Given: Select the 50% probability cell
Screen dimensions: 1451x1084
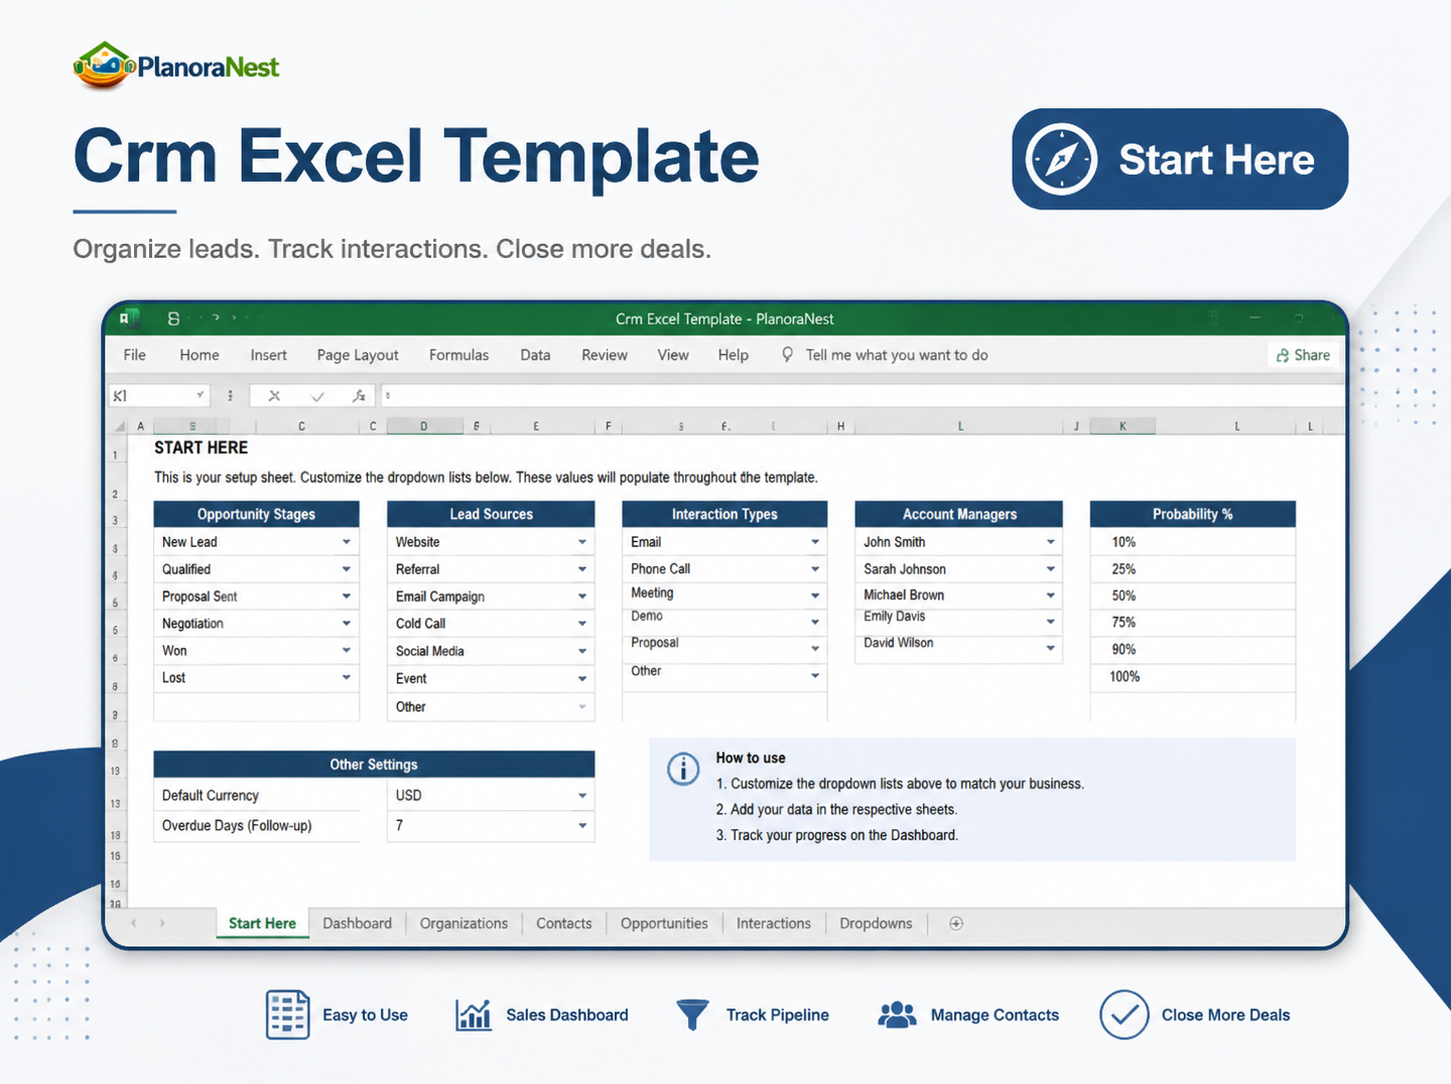Looking at the screenshot, I should [1193, 596].
